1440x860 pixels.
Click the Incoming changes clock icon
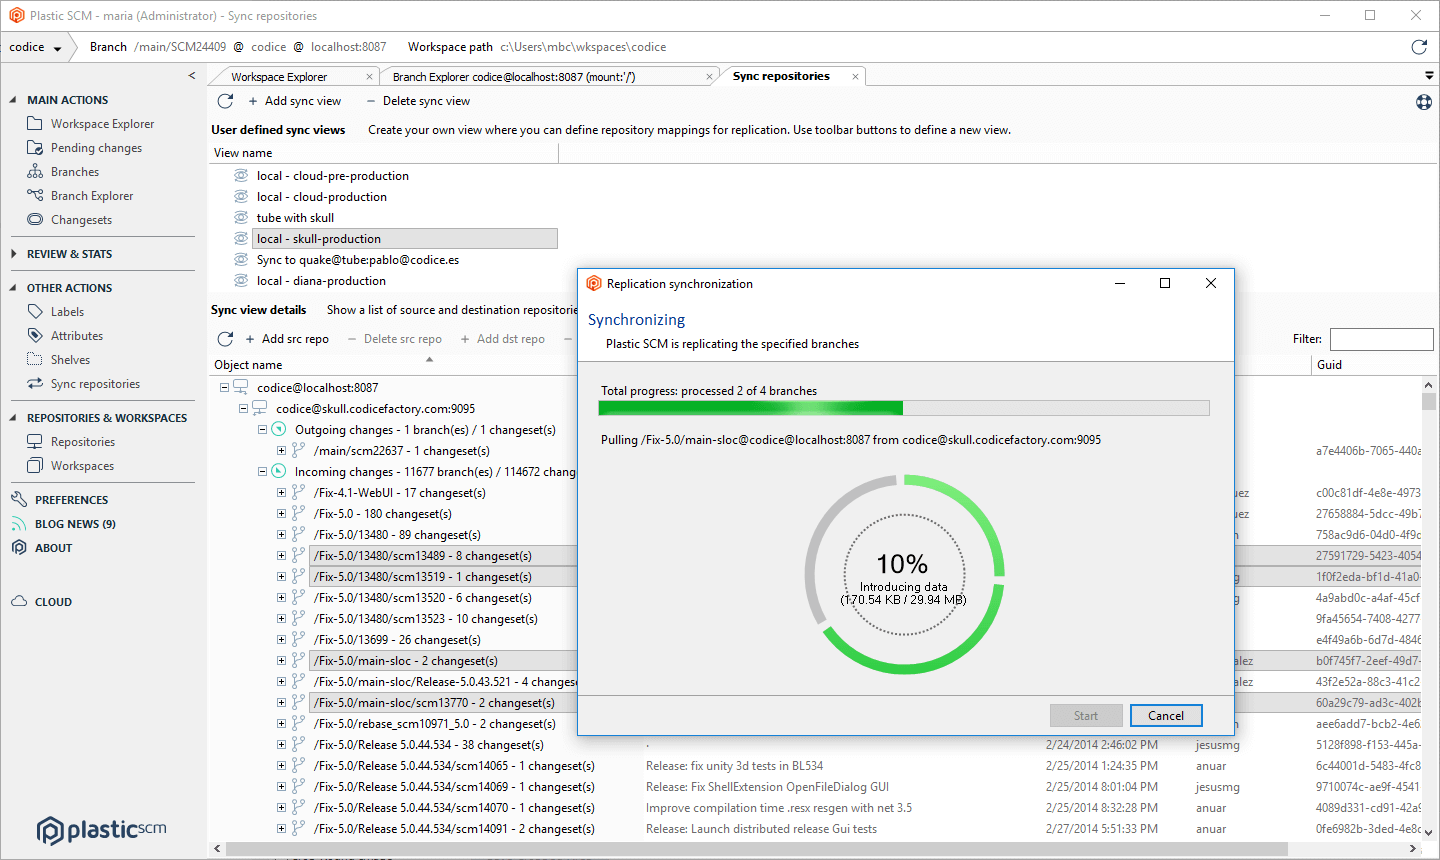point(279,471)
